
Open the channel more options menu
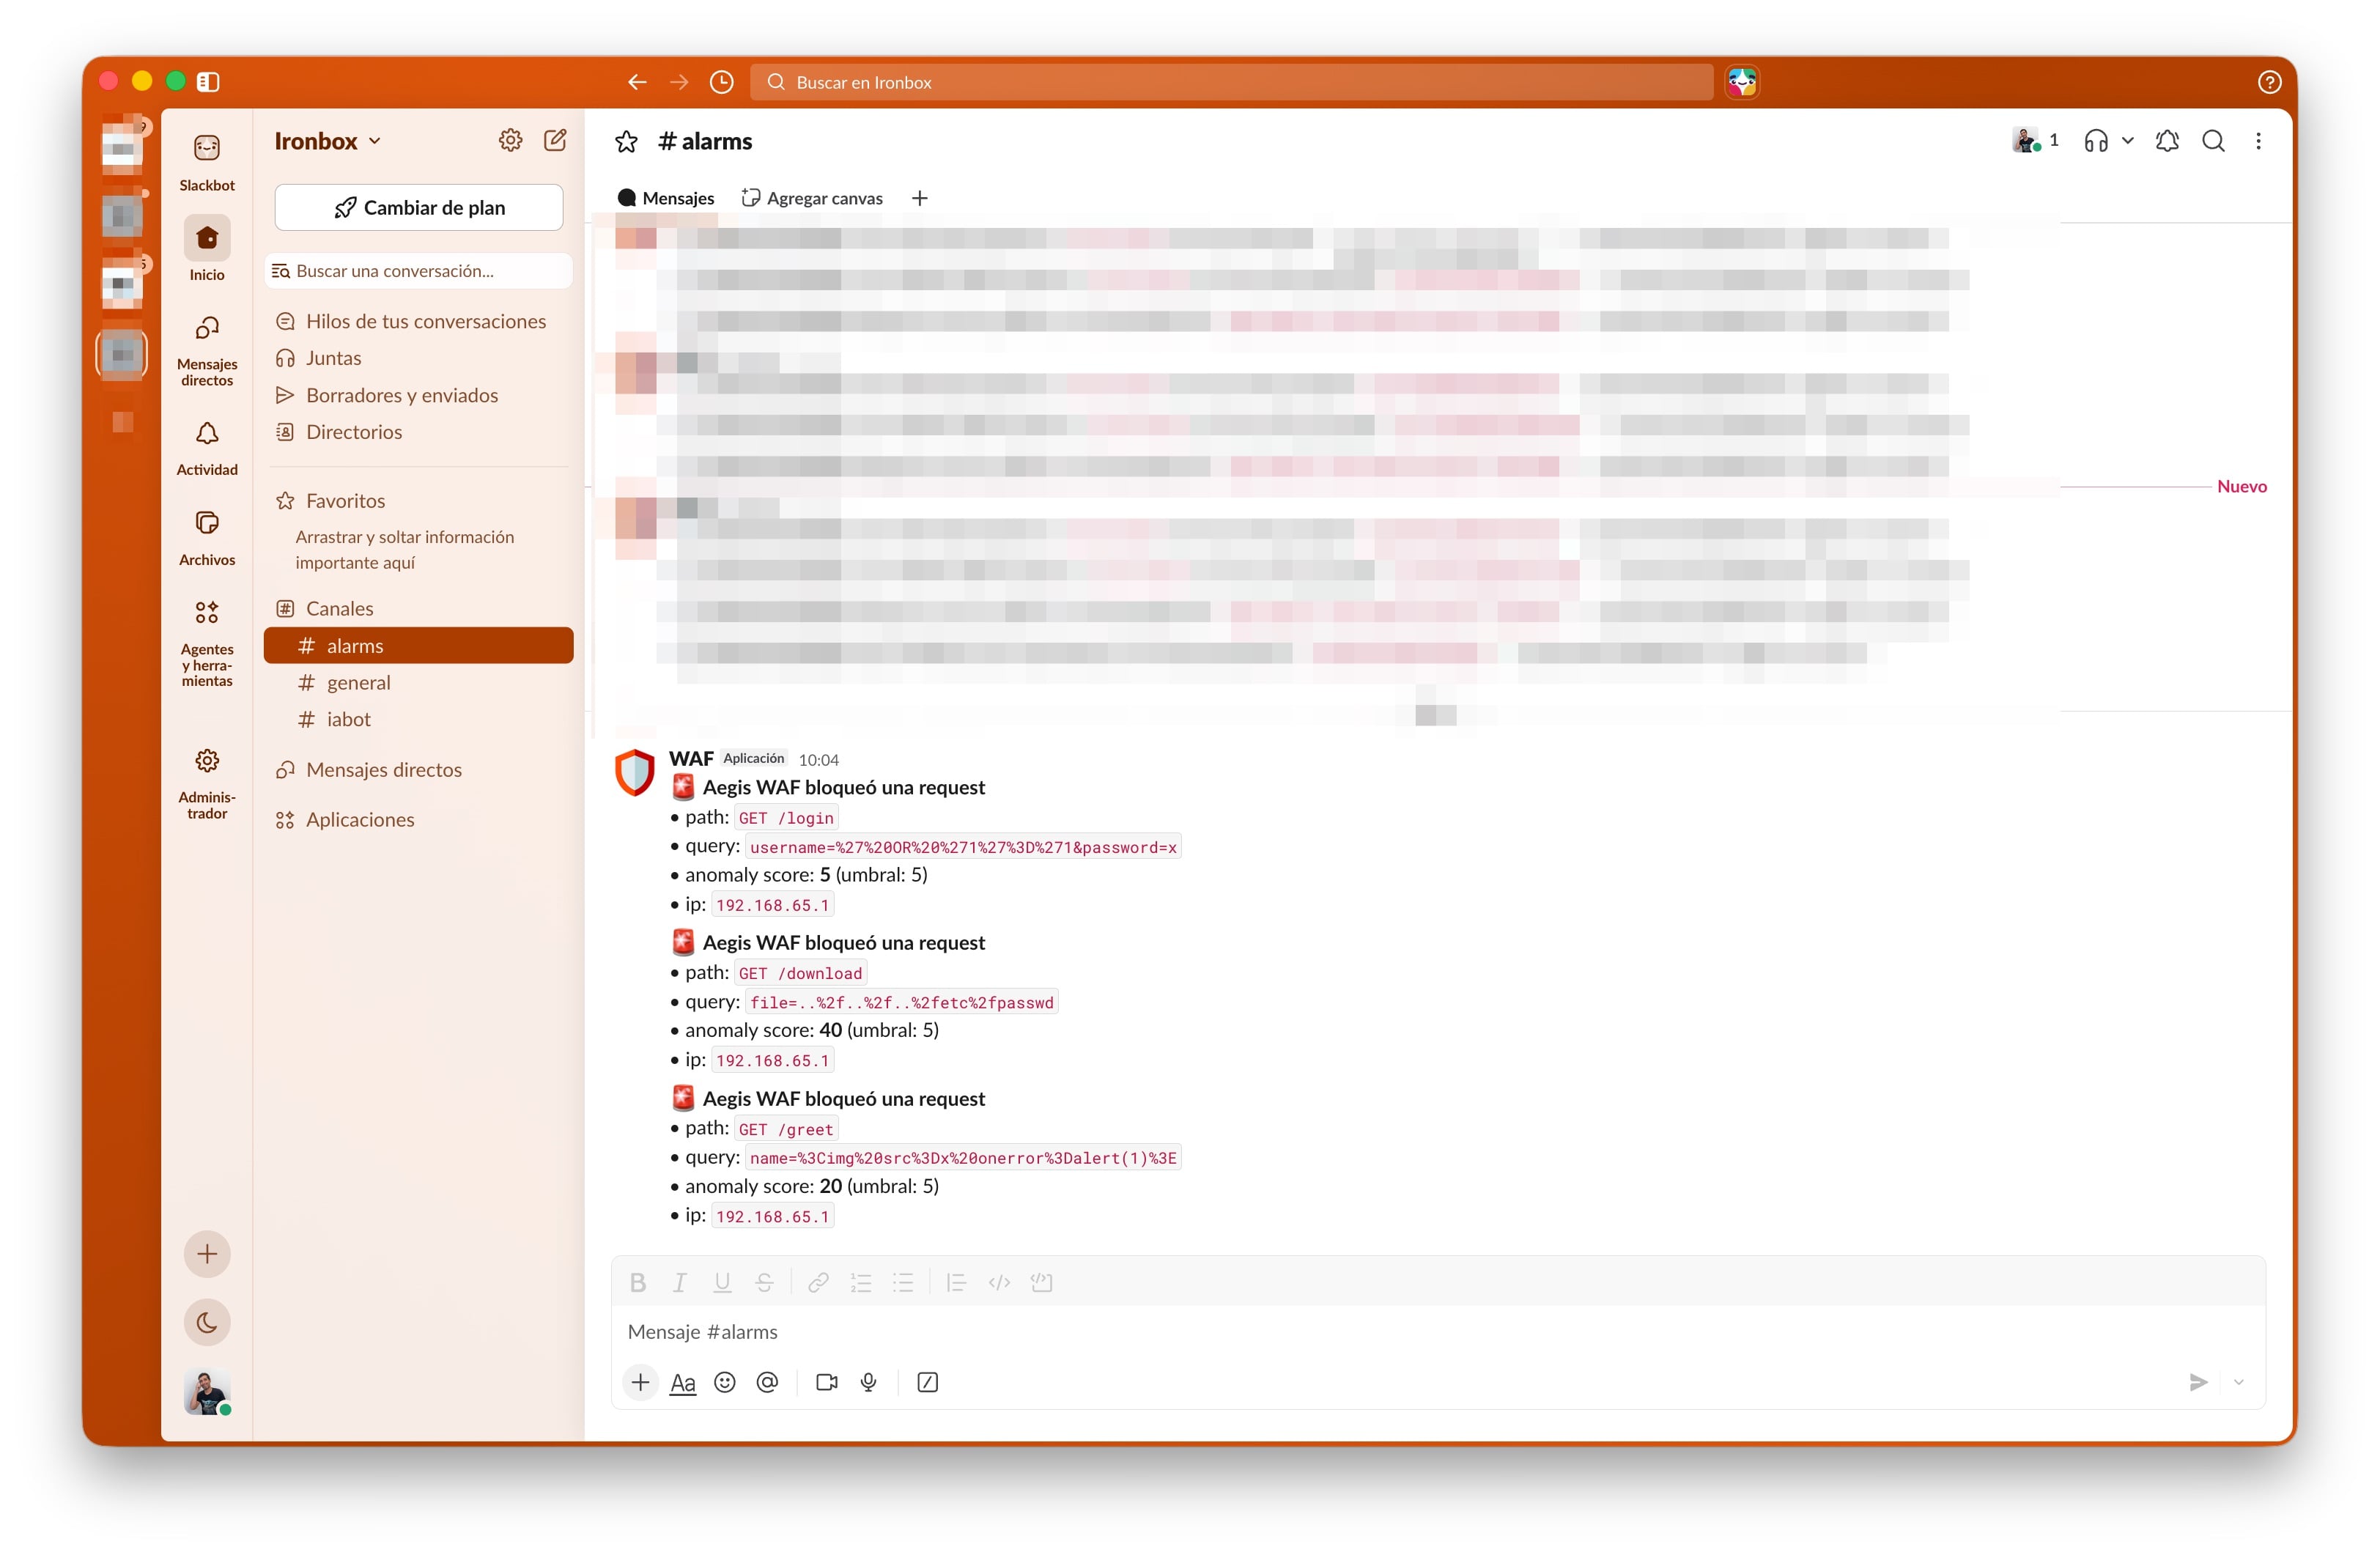[2258, 141]
